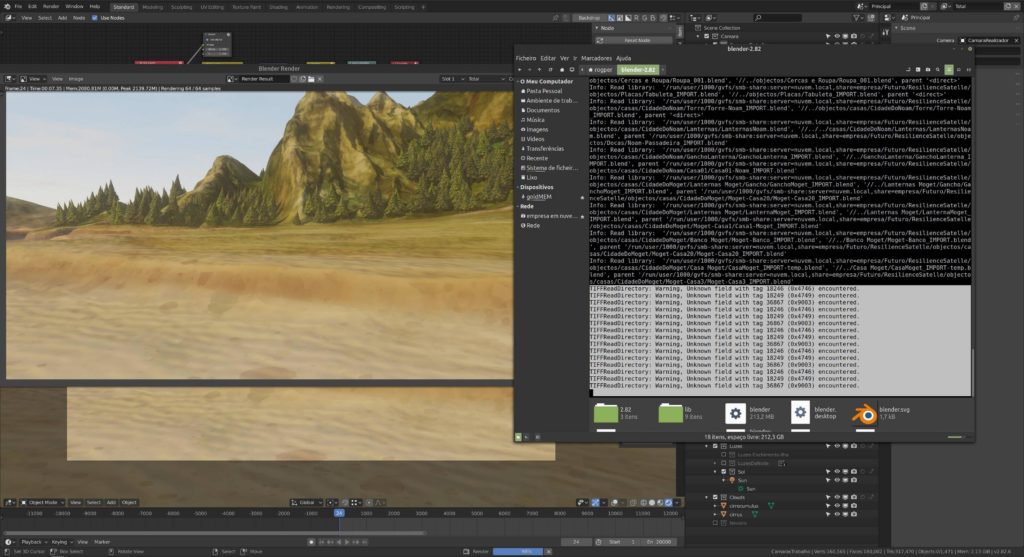Open the Render menu in Blender
Image resolution: width=1024 pixels, height=557 pixels.
(x=50, y=6)
